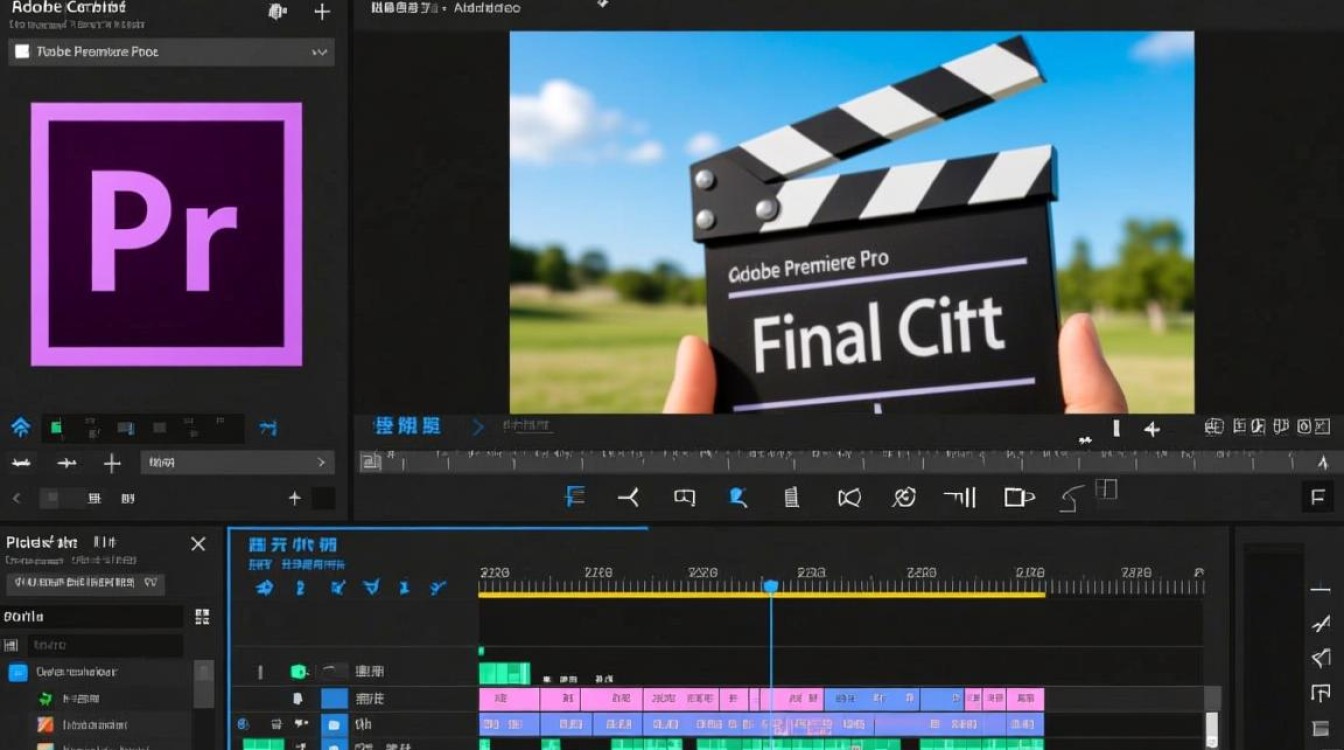The width and height of the screenshot is (1344, 750).
Task: Click the dark swatch at the end of the back-chevron row
Action: pos(323,498)
